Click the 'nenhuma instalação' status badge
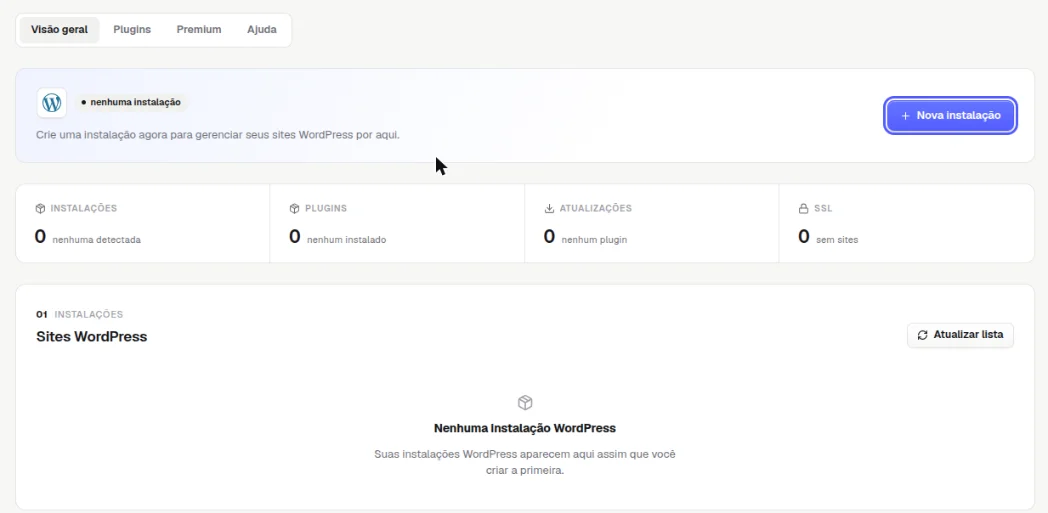Viewport: 1048px width, 513px height. point(131,102)
